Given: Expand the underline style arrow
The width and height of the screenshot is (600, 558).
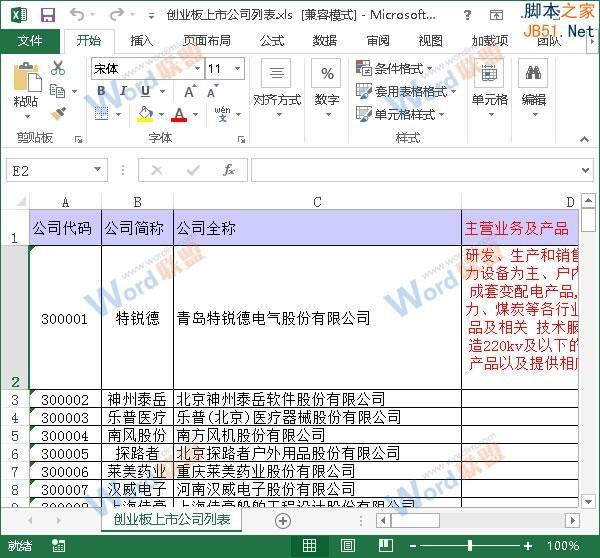Looking at the screenshot, I should pyautogui.click(x=162, y=91).
